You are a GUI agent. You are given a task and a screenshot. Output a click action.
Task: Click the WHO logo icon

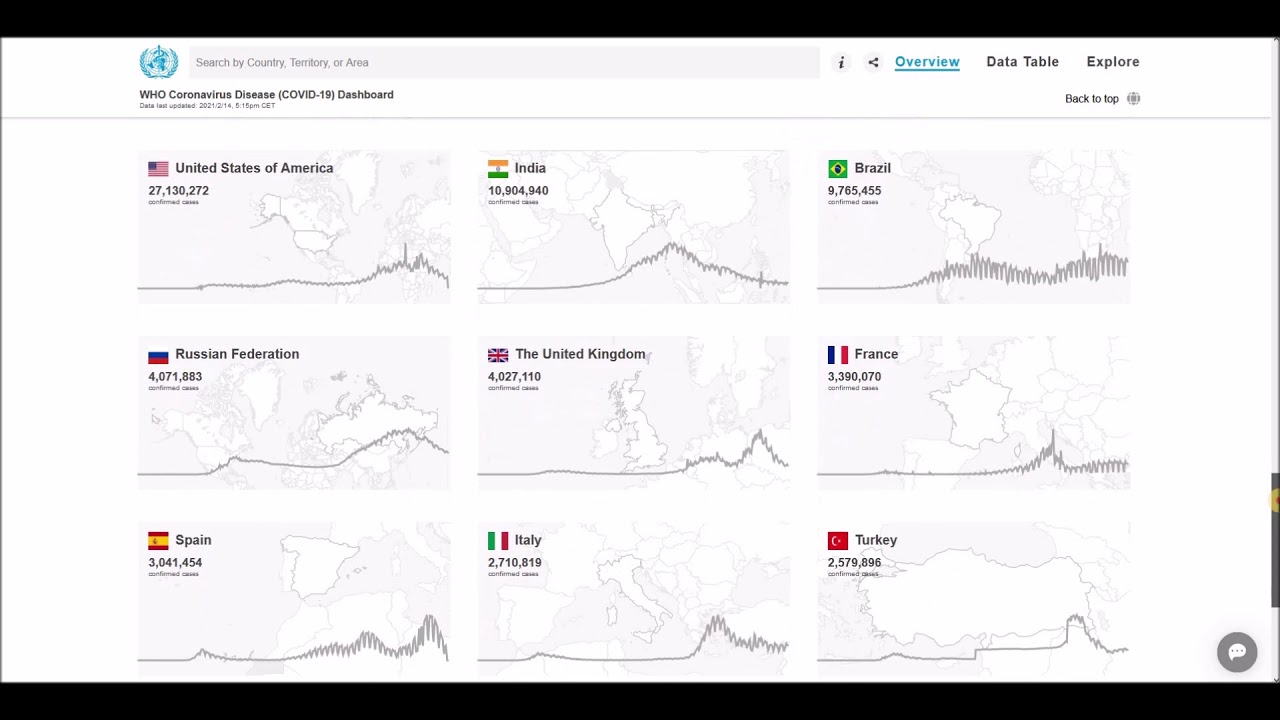(x=158, y=62)
